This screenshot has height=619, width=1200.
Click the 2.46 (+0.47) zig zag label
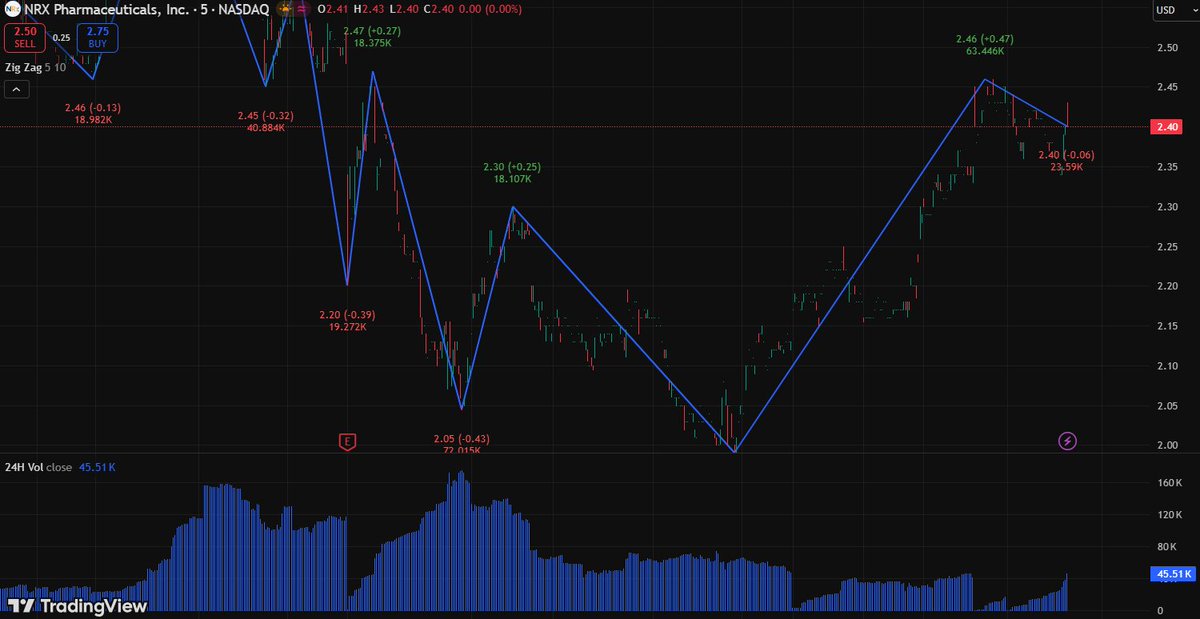985,39
